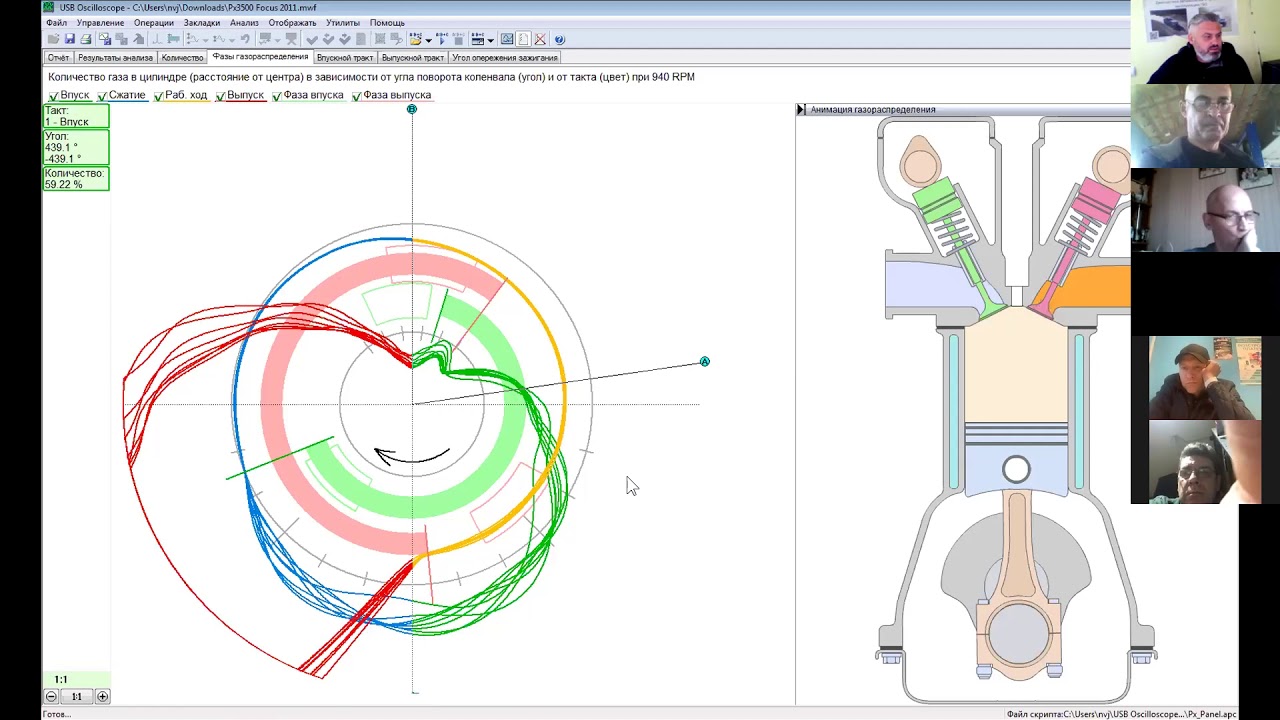1280x720 pixels.
Task: Click the grayed axis measurement toolbar icon
Action: pos(156,39)
